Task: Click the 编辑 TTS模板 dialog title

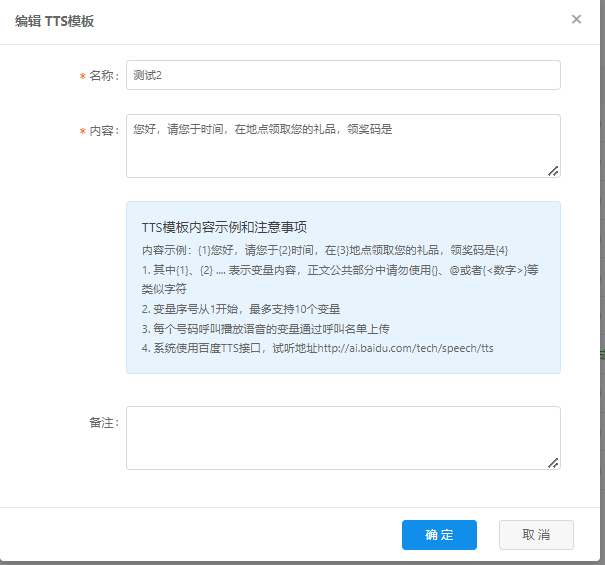Action: pyautogui.click(x=54, y=20)
